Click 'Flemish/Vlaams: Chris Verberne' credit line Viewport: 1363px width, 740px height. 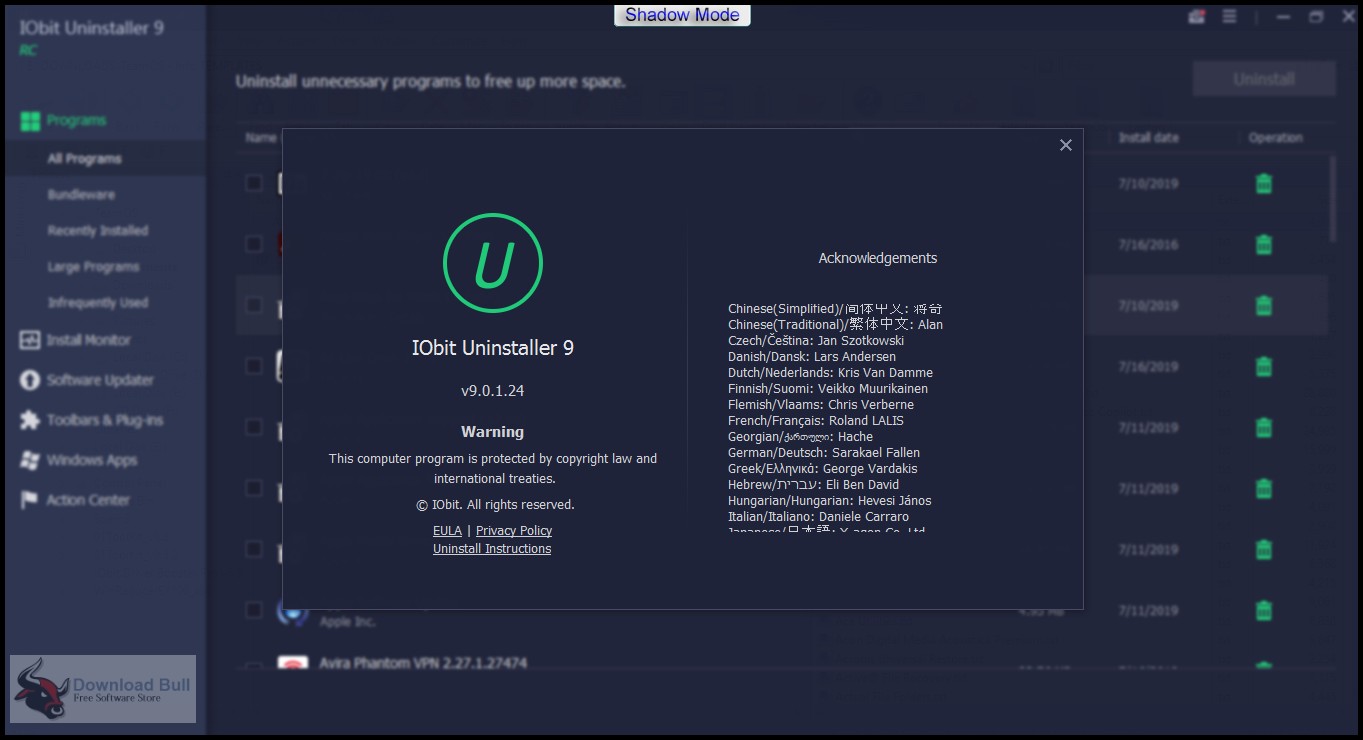[821, 405]
